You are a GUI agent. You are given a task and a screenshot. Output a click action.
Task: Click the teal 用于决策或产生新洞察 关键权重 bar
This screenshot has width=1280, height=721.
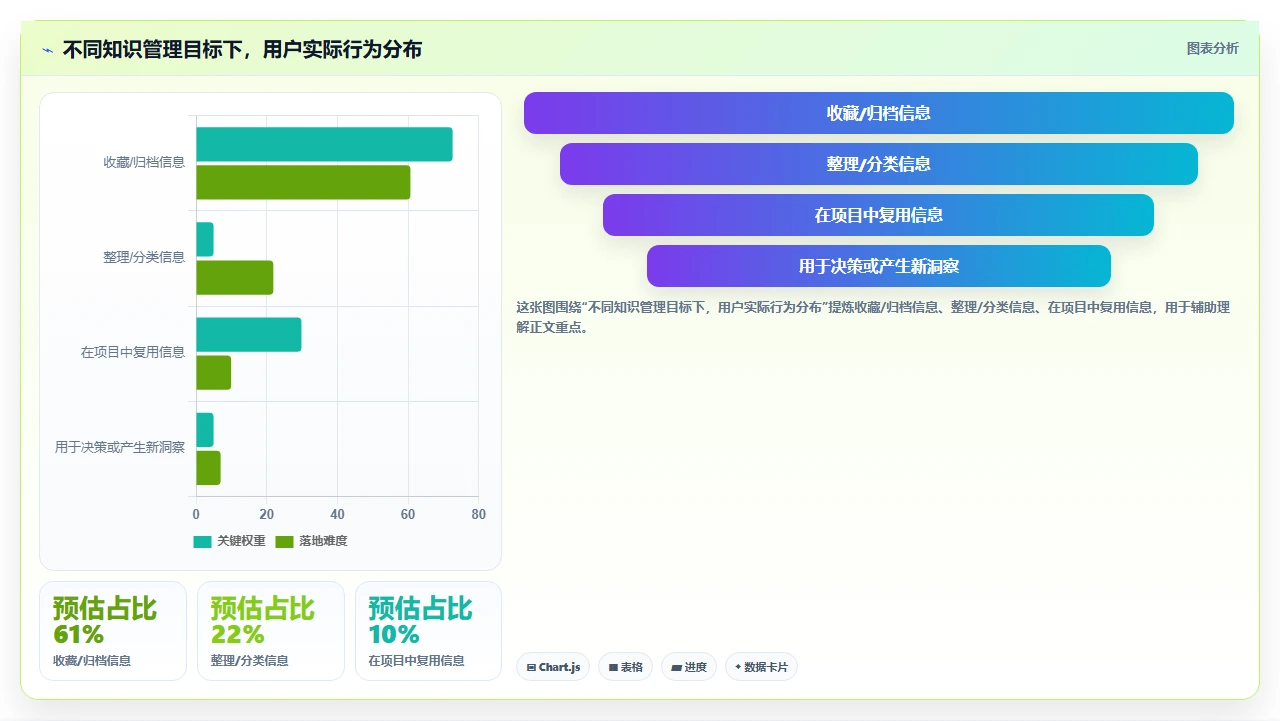click(204, 429)
